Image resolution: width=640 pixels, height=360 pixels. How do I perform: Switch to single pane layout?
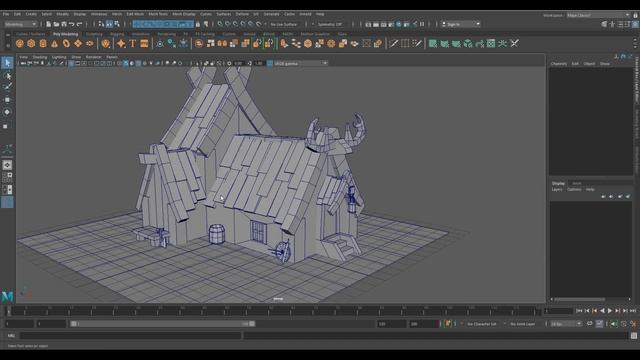(x=7, y=165)
